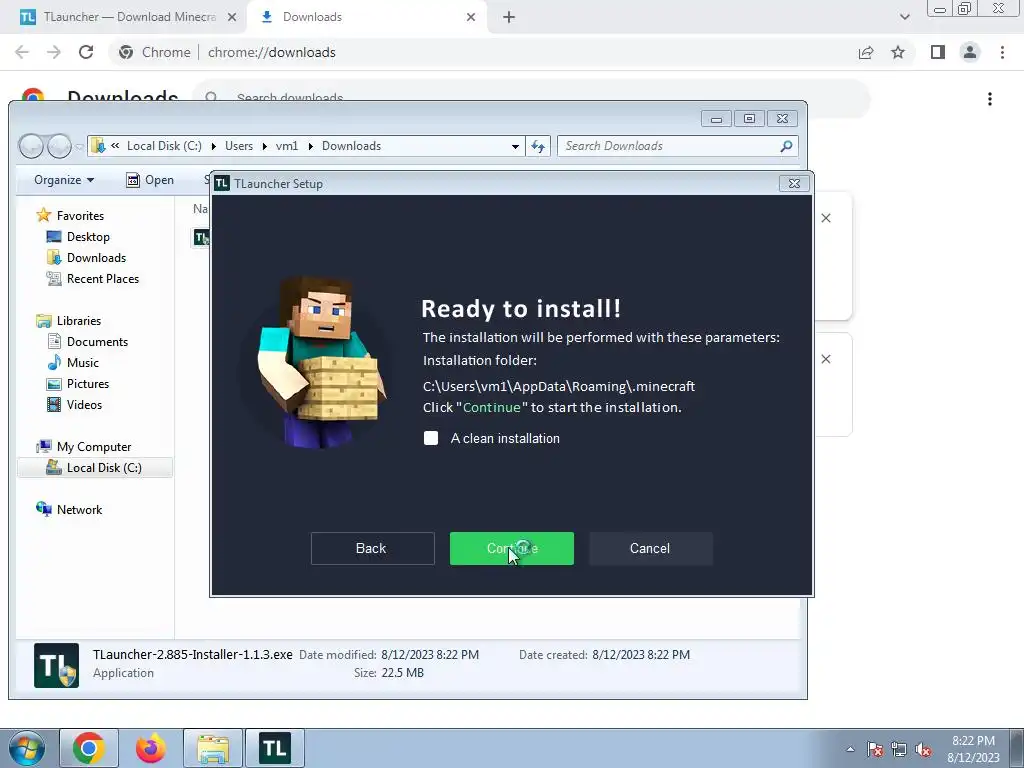Open Downloads in Favorites
This screenshot has height=768, width=1024.
(x=96, y=257)
